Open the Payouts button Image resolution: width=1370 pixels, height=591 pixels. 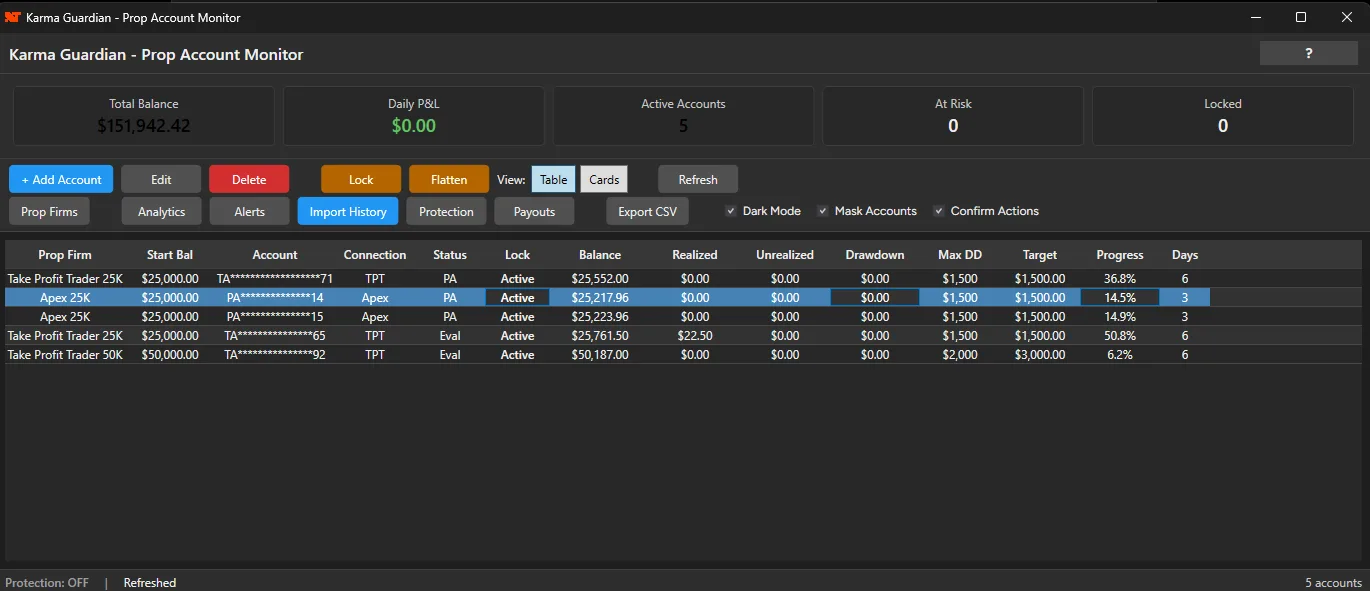534,211
